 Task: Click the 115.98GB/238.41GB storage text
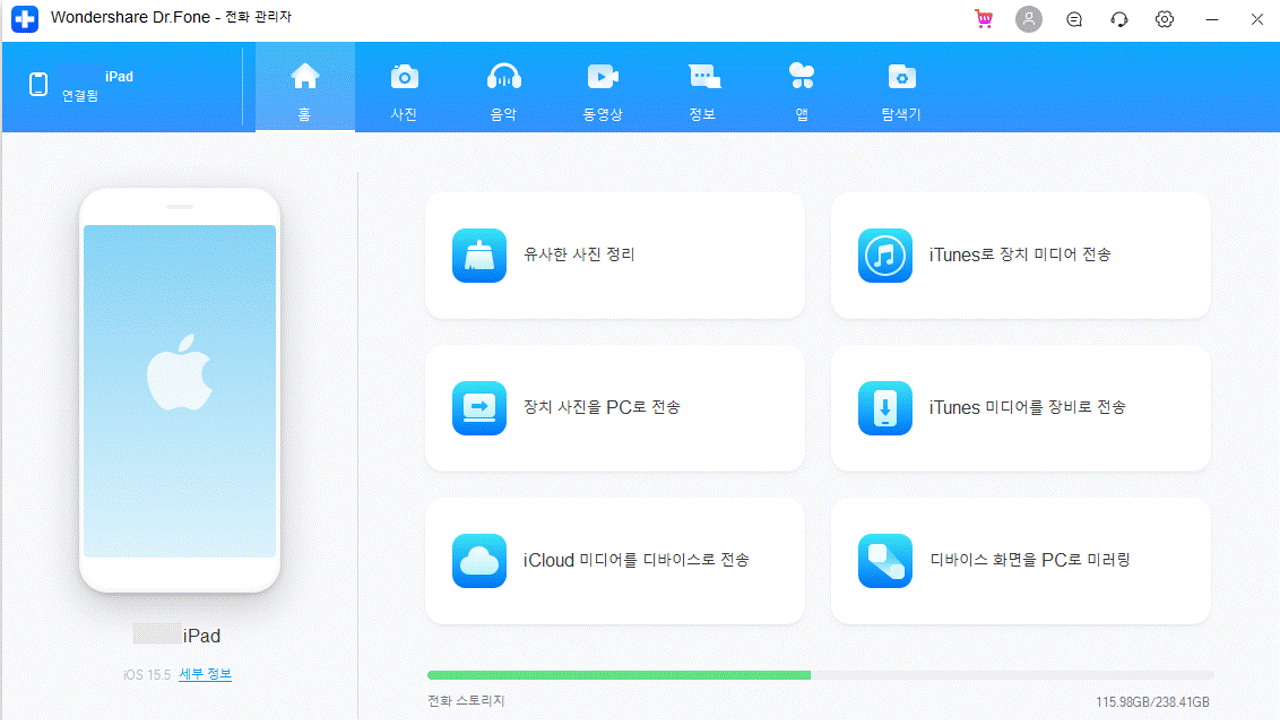(x=1152, y=703)
